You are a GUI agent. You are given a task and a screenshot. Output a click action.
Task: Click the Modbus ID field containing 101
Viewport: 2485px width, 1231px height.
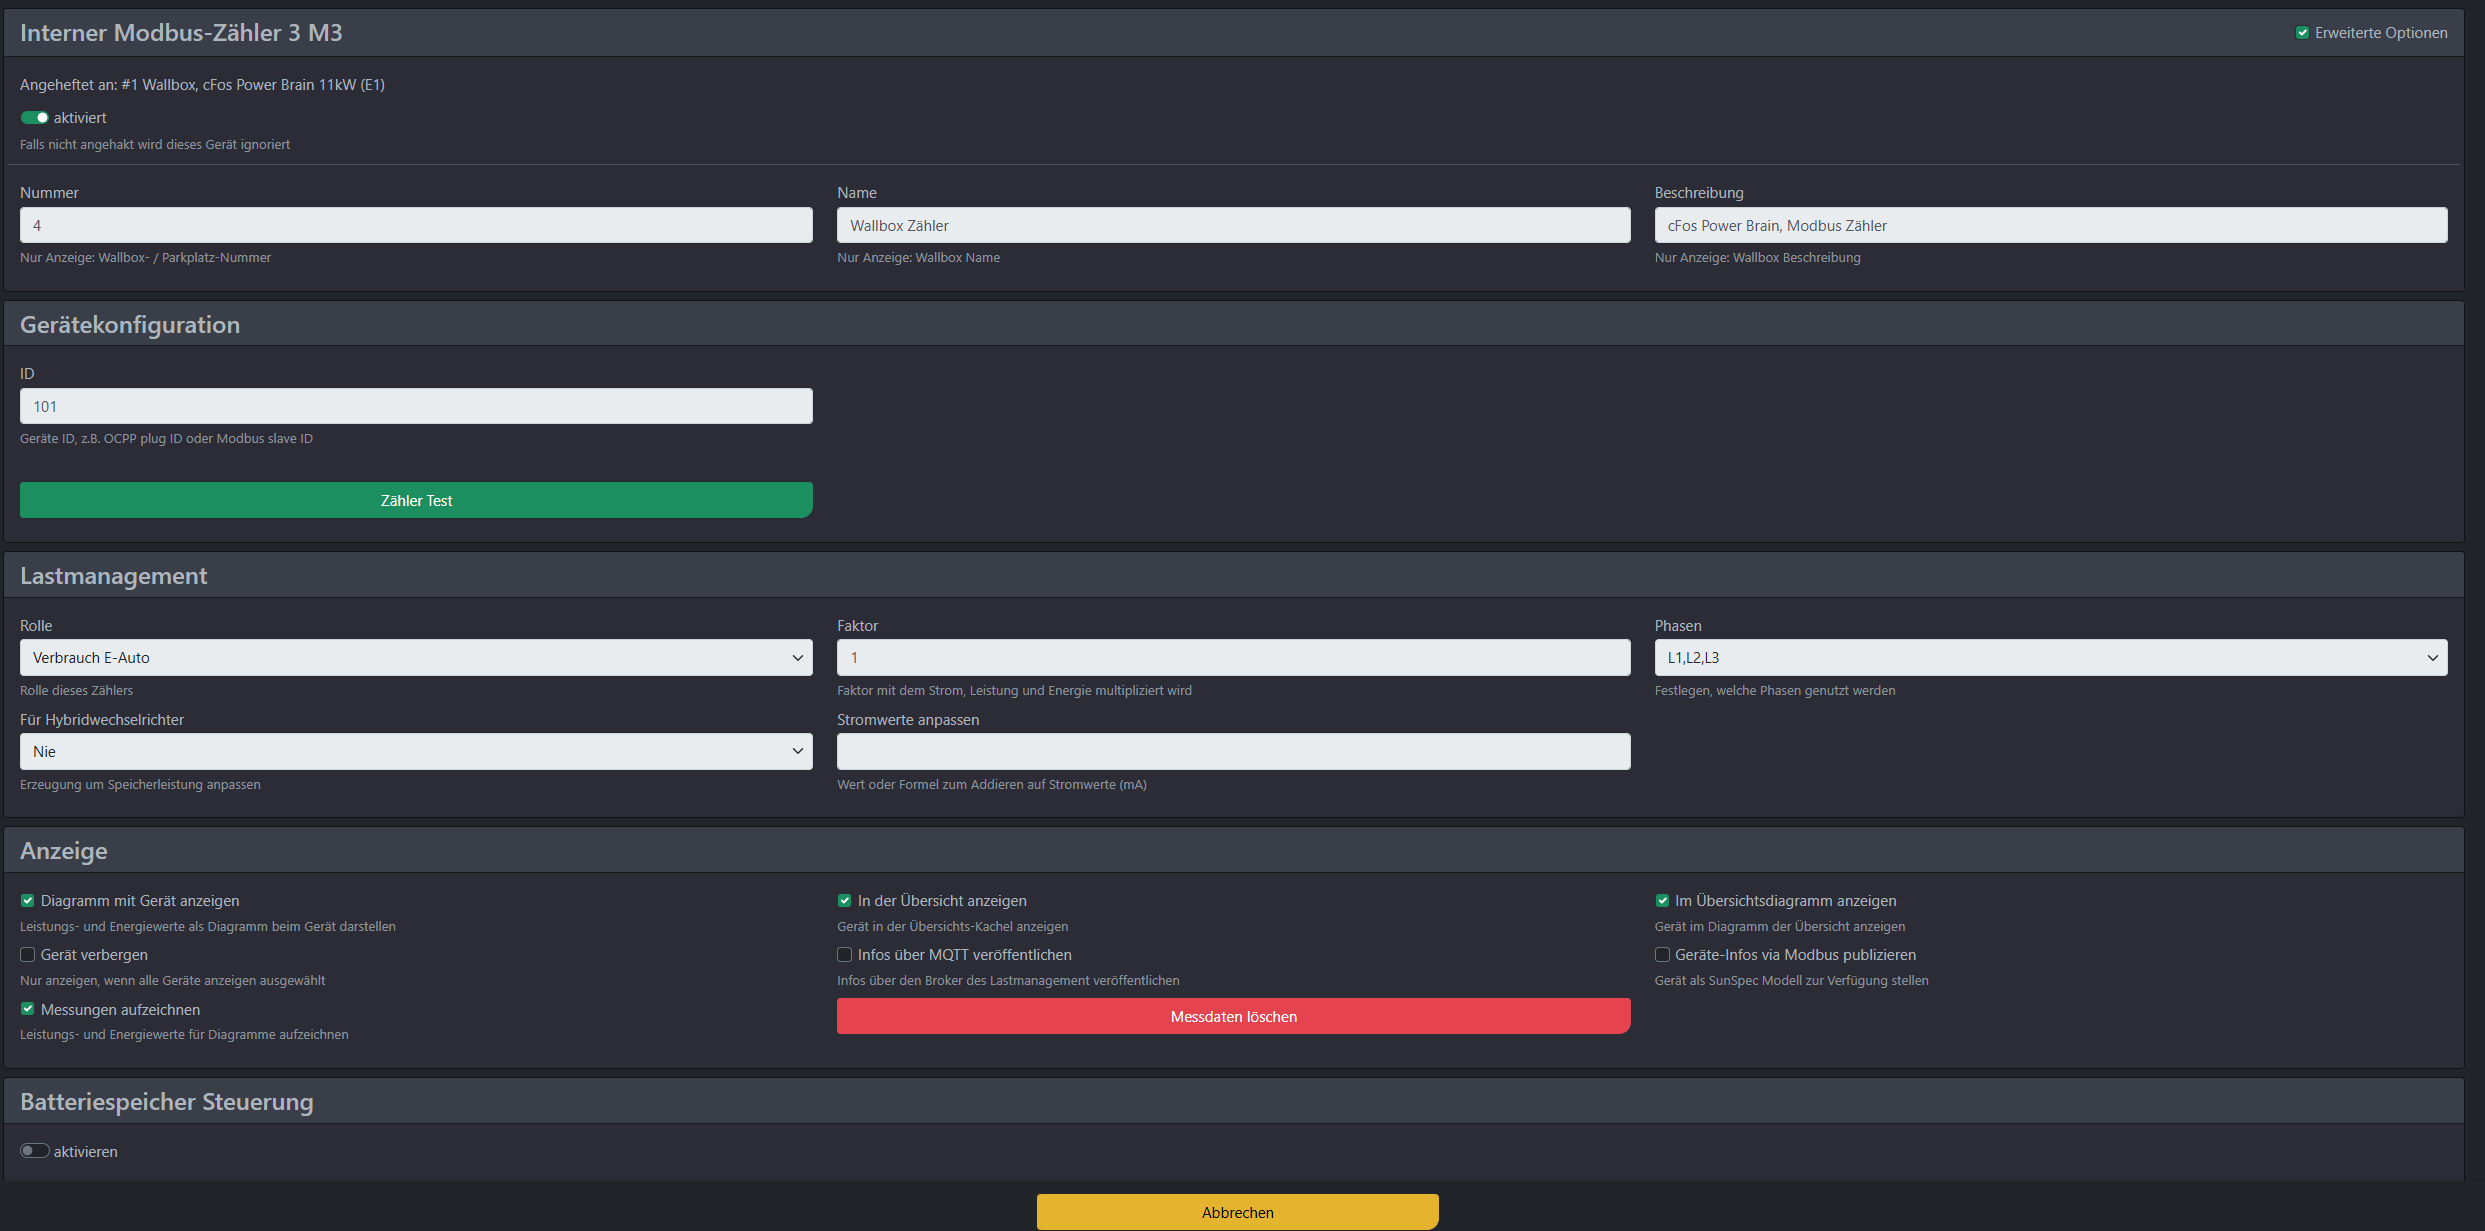(416, 406)
